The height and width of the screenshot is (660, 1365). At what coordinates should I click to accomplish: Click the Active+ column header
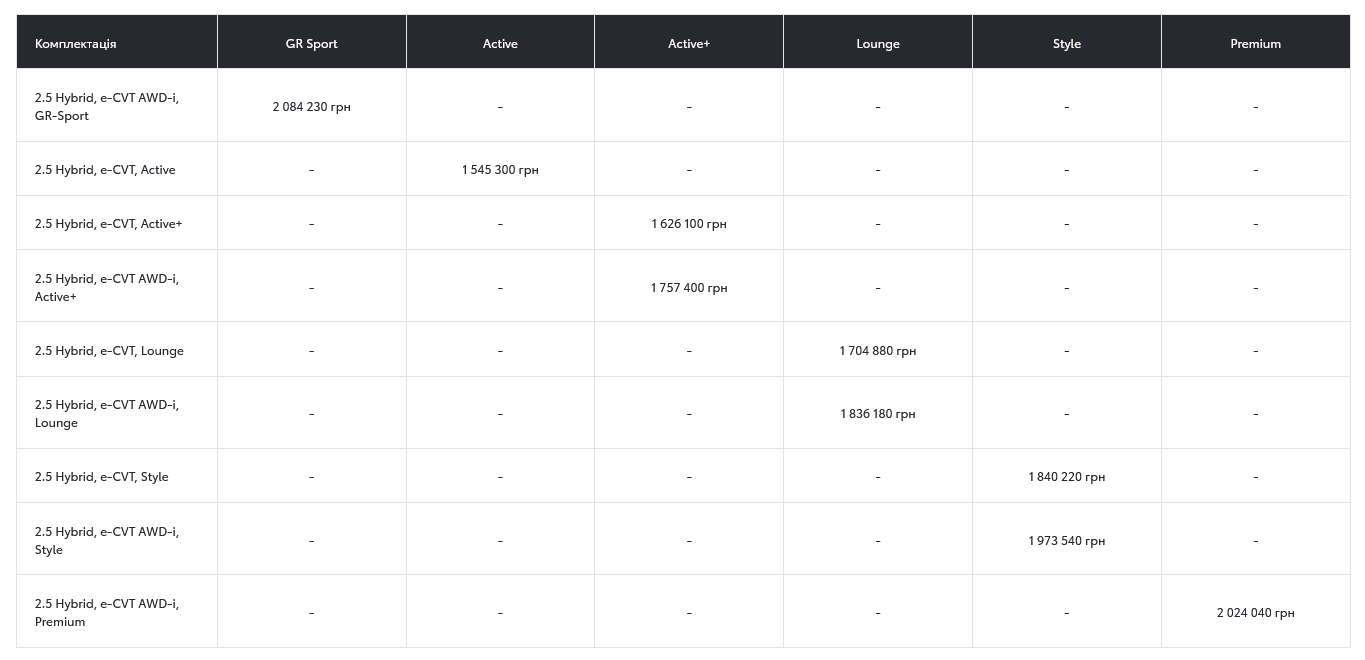pyautogui.click(x=689, y=44)
